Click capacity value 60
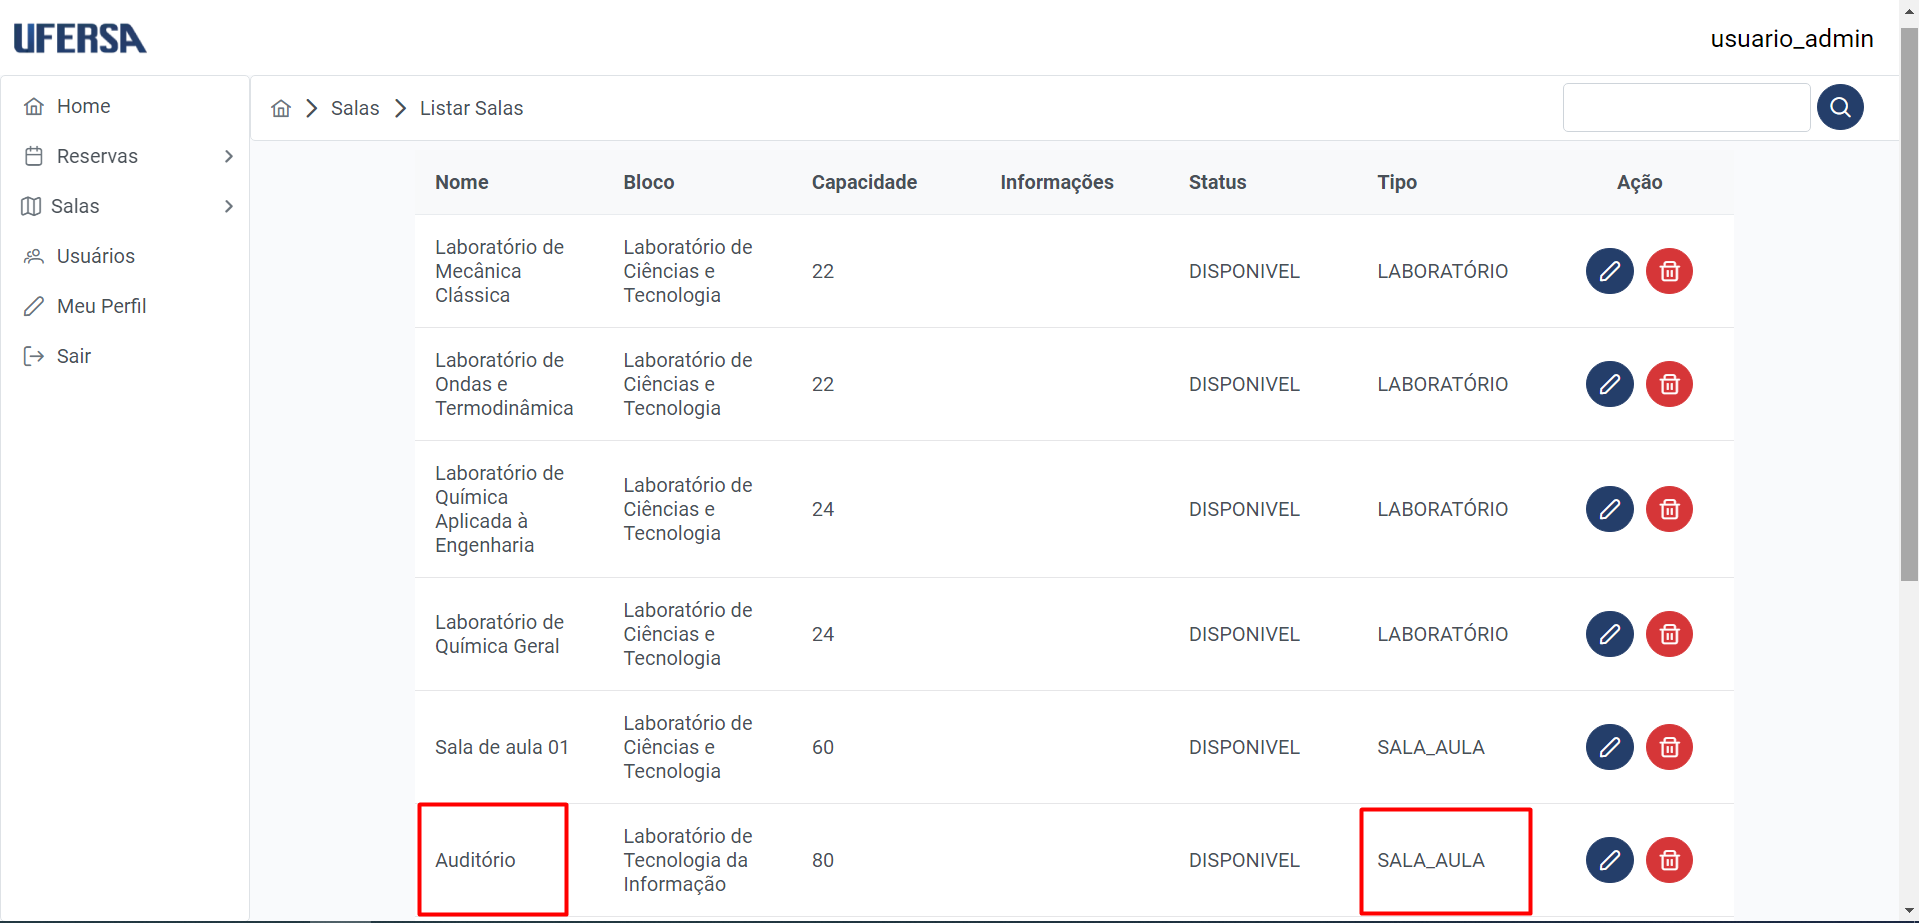This screenshot has width=1919, height=923. [823, 747]
